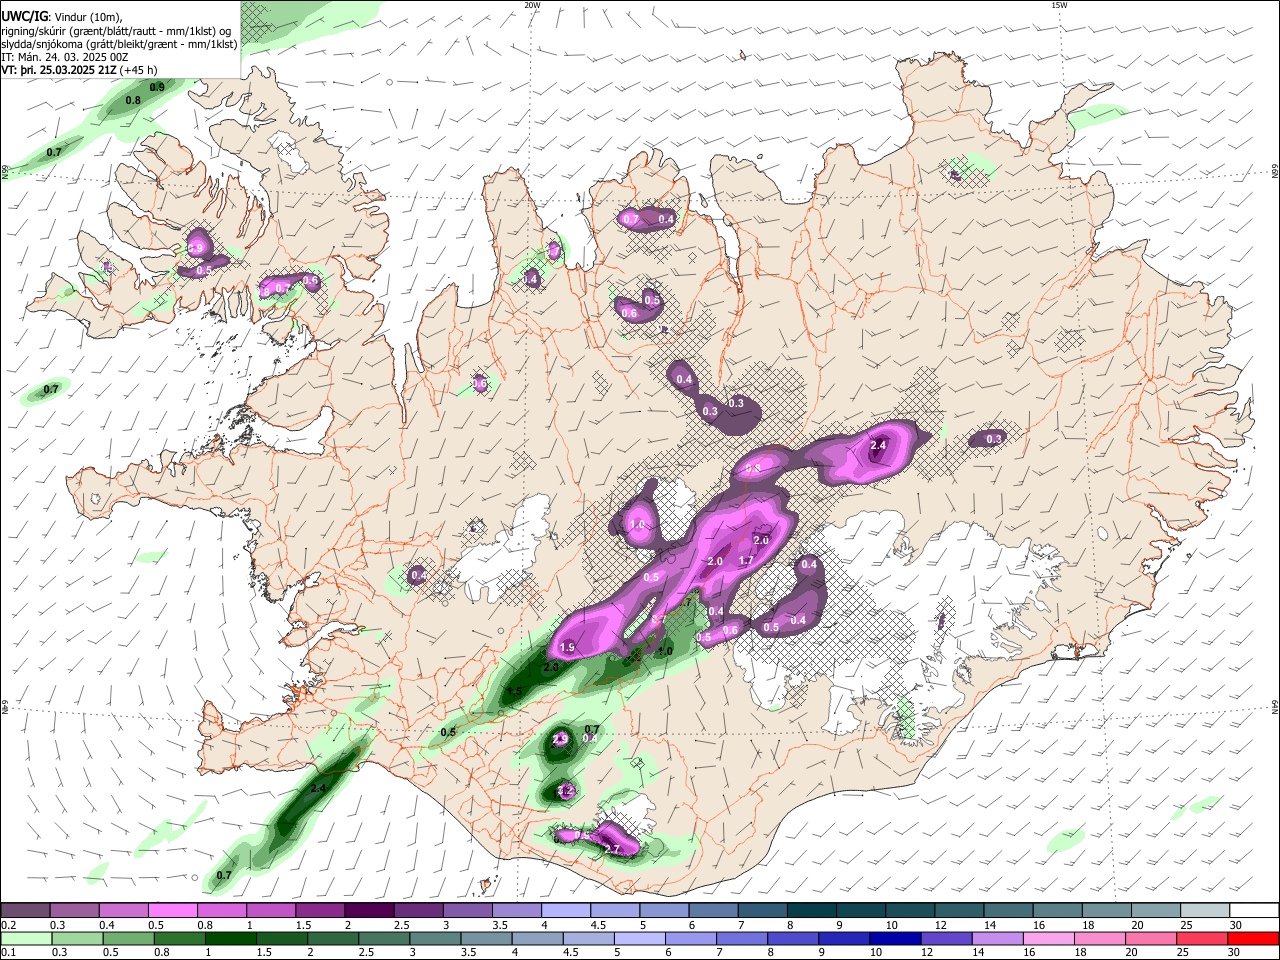
Task: Click the "20W" longitude label at the top edge
Action: tap(532, 5)
